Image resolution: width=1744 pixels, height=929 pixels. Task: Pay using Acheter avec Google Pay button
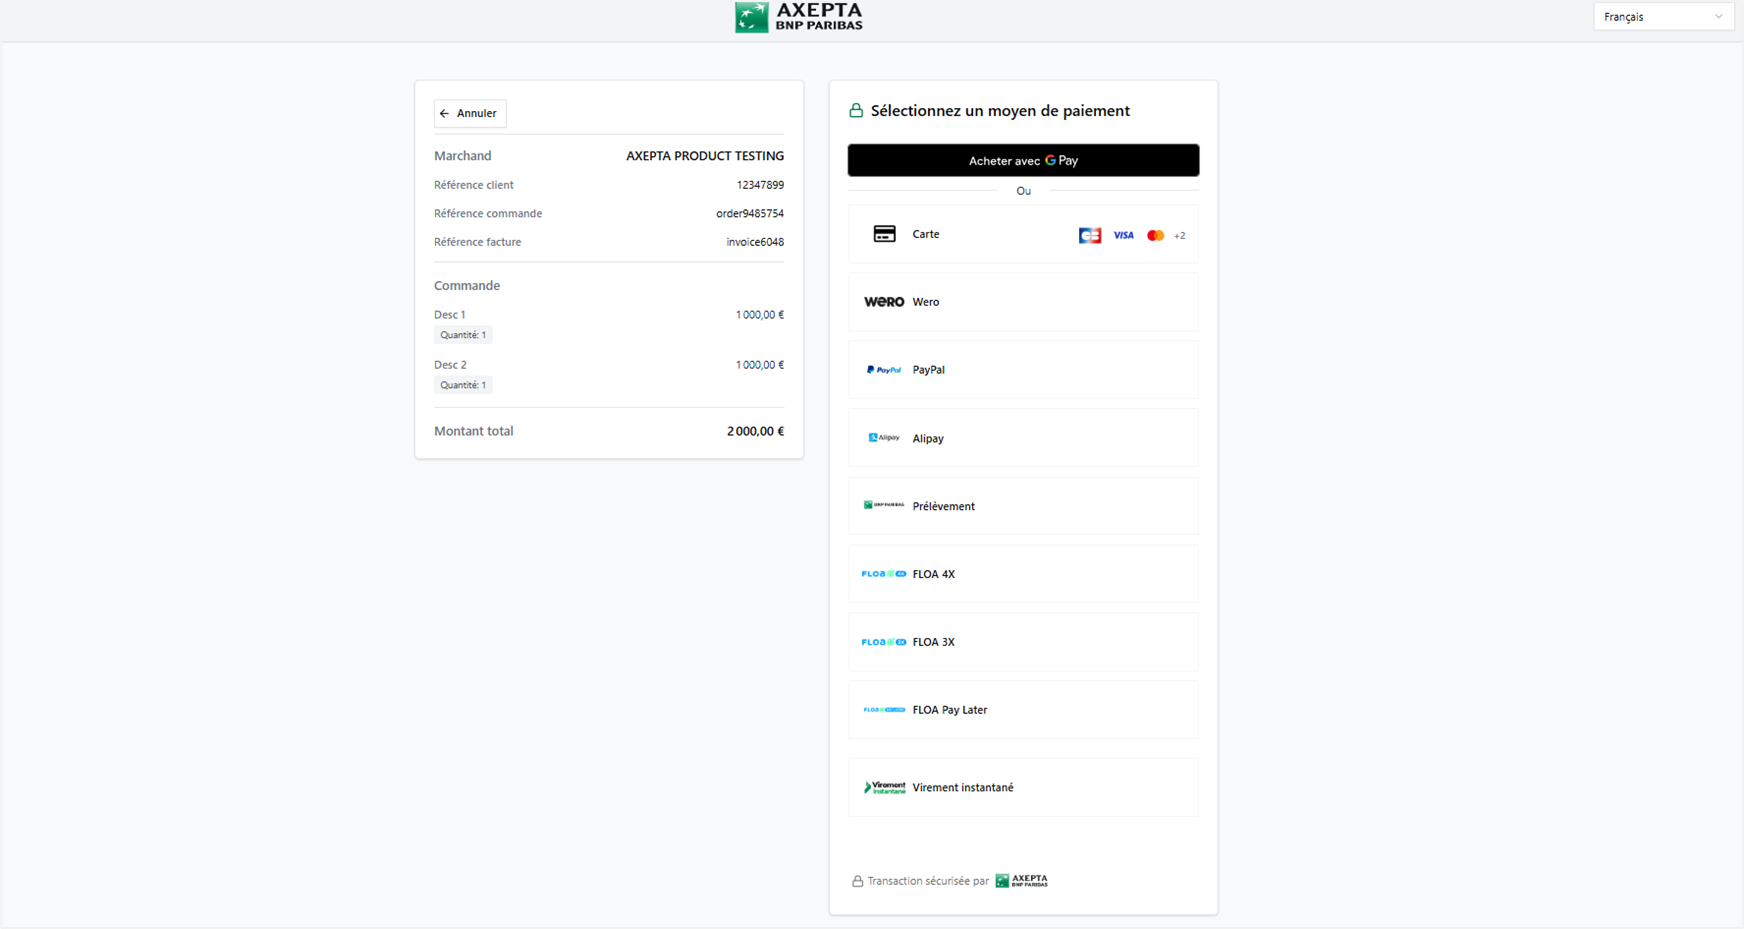point(1023,160)
